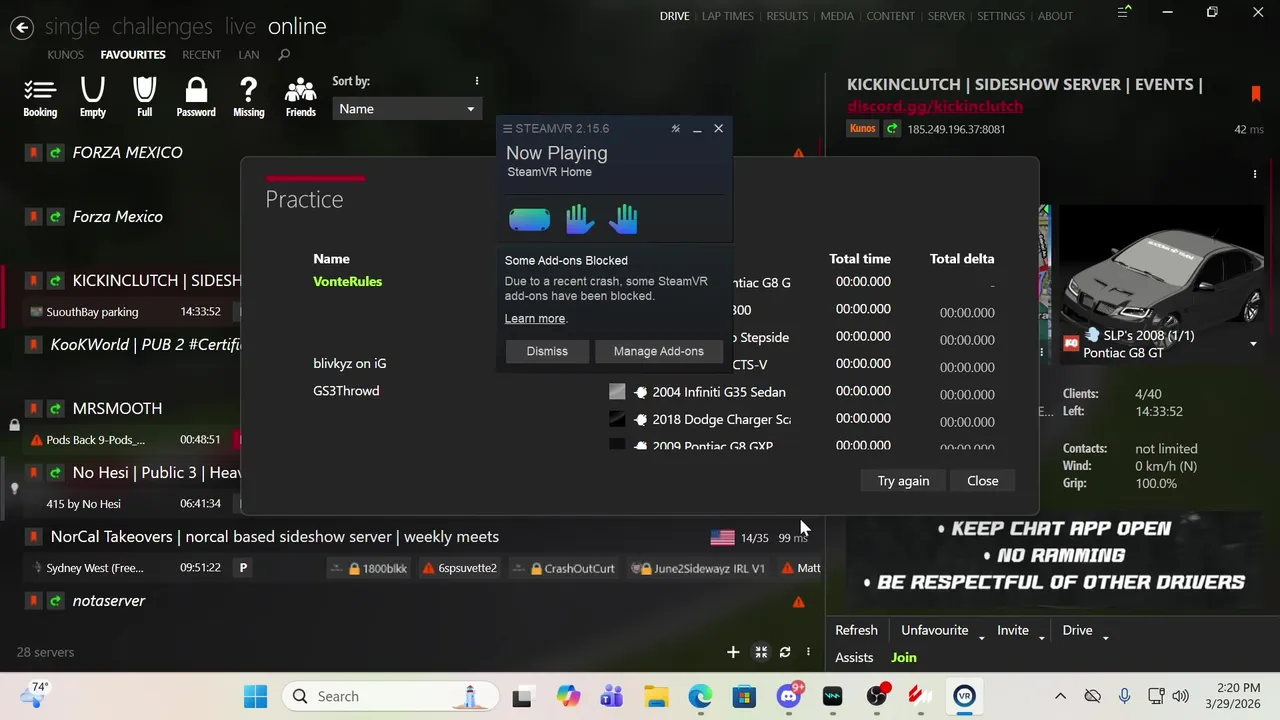Click the left controller hand icon in SteamVR
The image size is (1280, 720).
tap(580, 219)
